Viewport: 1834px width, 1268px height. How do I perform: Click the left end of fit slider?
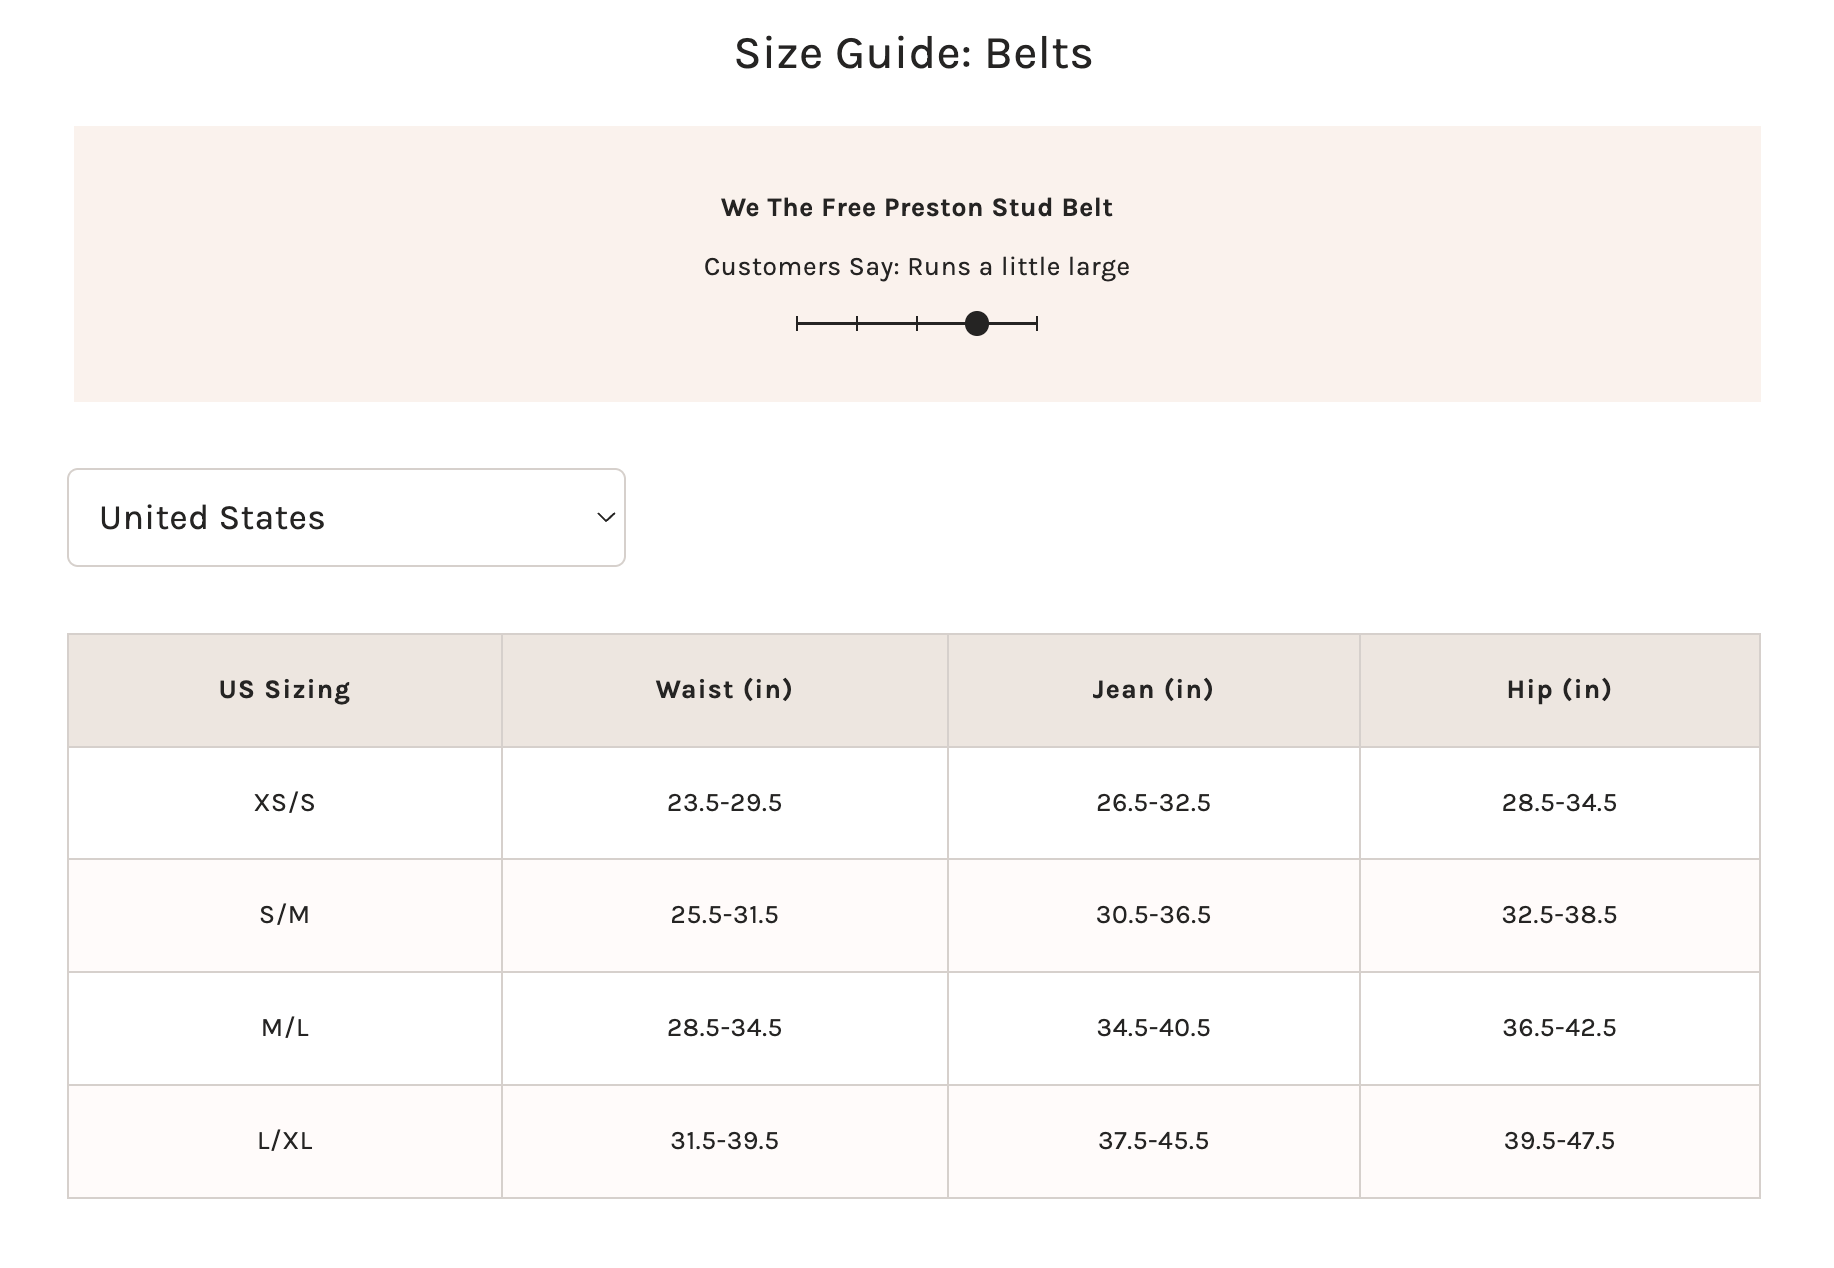[x=798, y=324]
